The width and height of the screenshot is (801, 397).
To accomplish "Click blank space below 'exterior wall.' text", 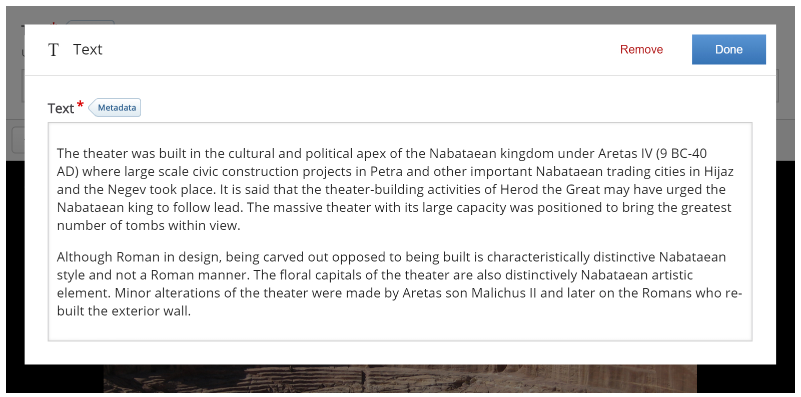I will (400, 329).
